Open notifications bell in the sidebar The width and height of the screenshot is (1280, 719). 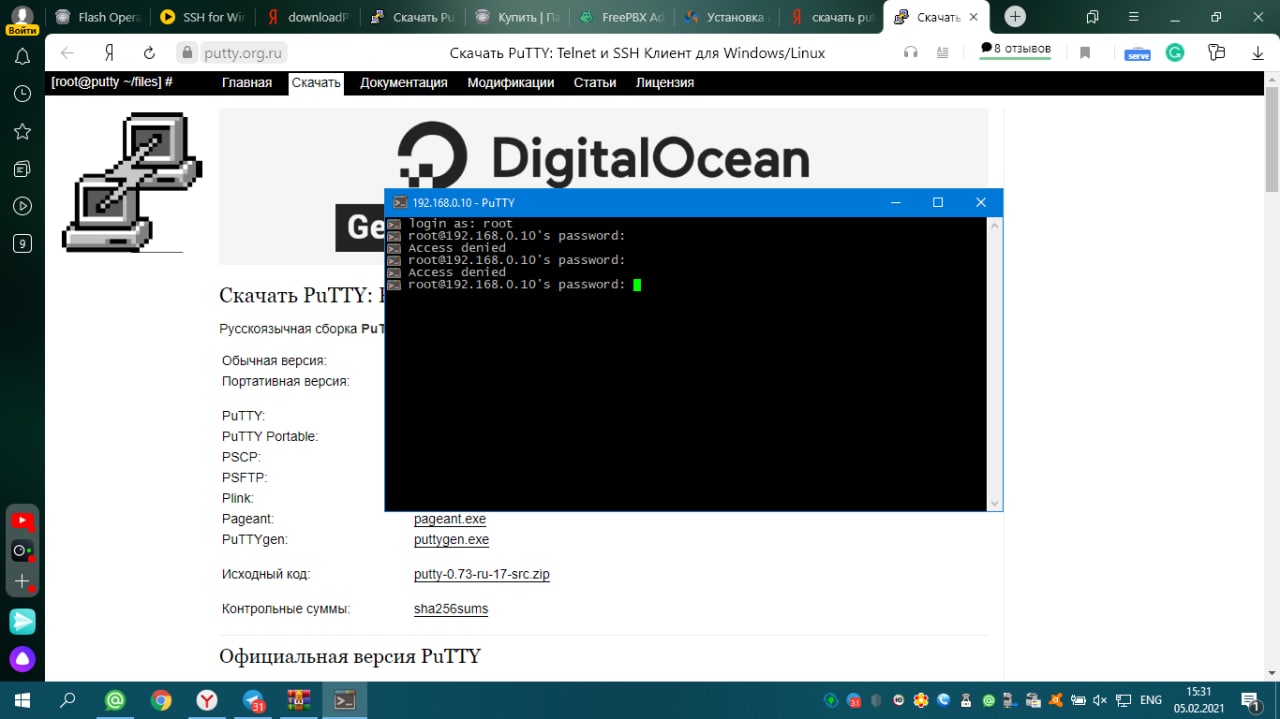click(x=22, y=57)
